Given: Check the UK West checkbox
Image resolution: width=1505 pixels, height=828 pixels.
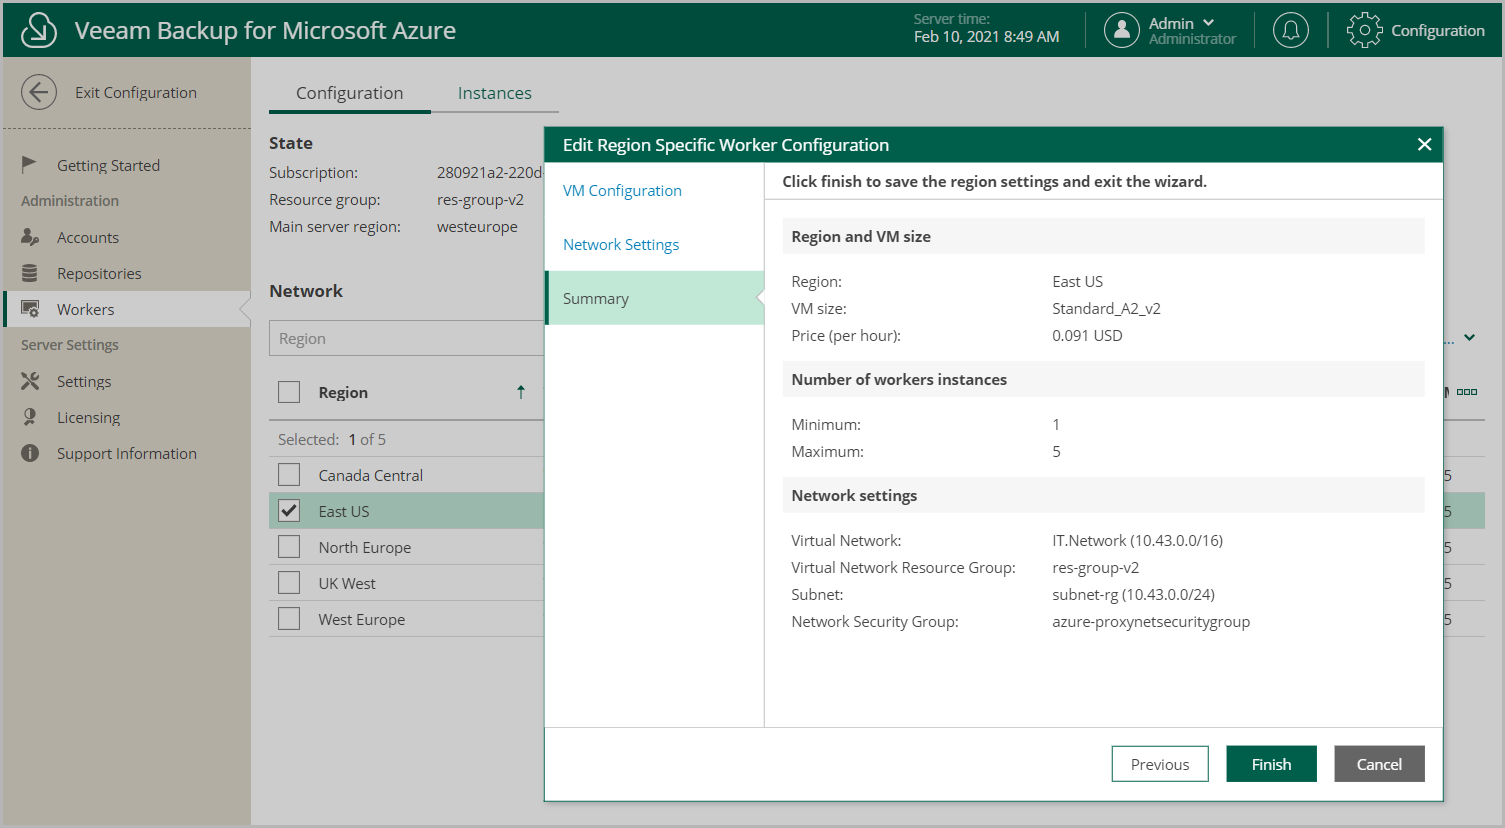Looking at the screenshot, I should (289, 583).
